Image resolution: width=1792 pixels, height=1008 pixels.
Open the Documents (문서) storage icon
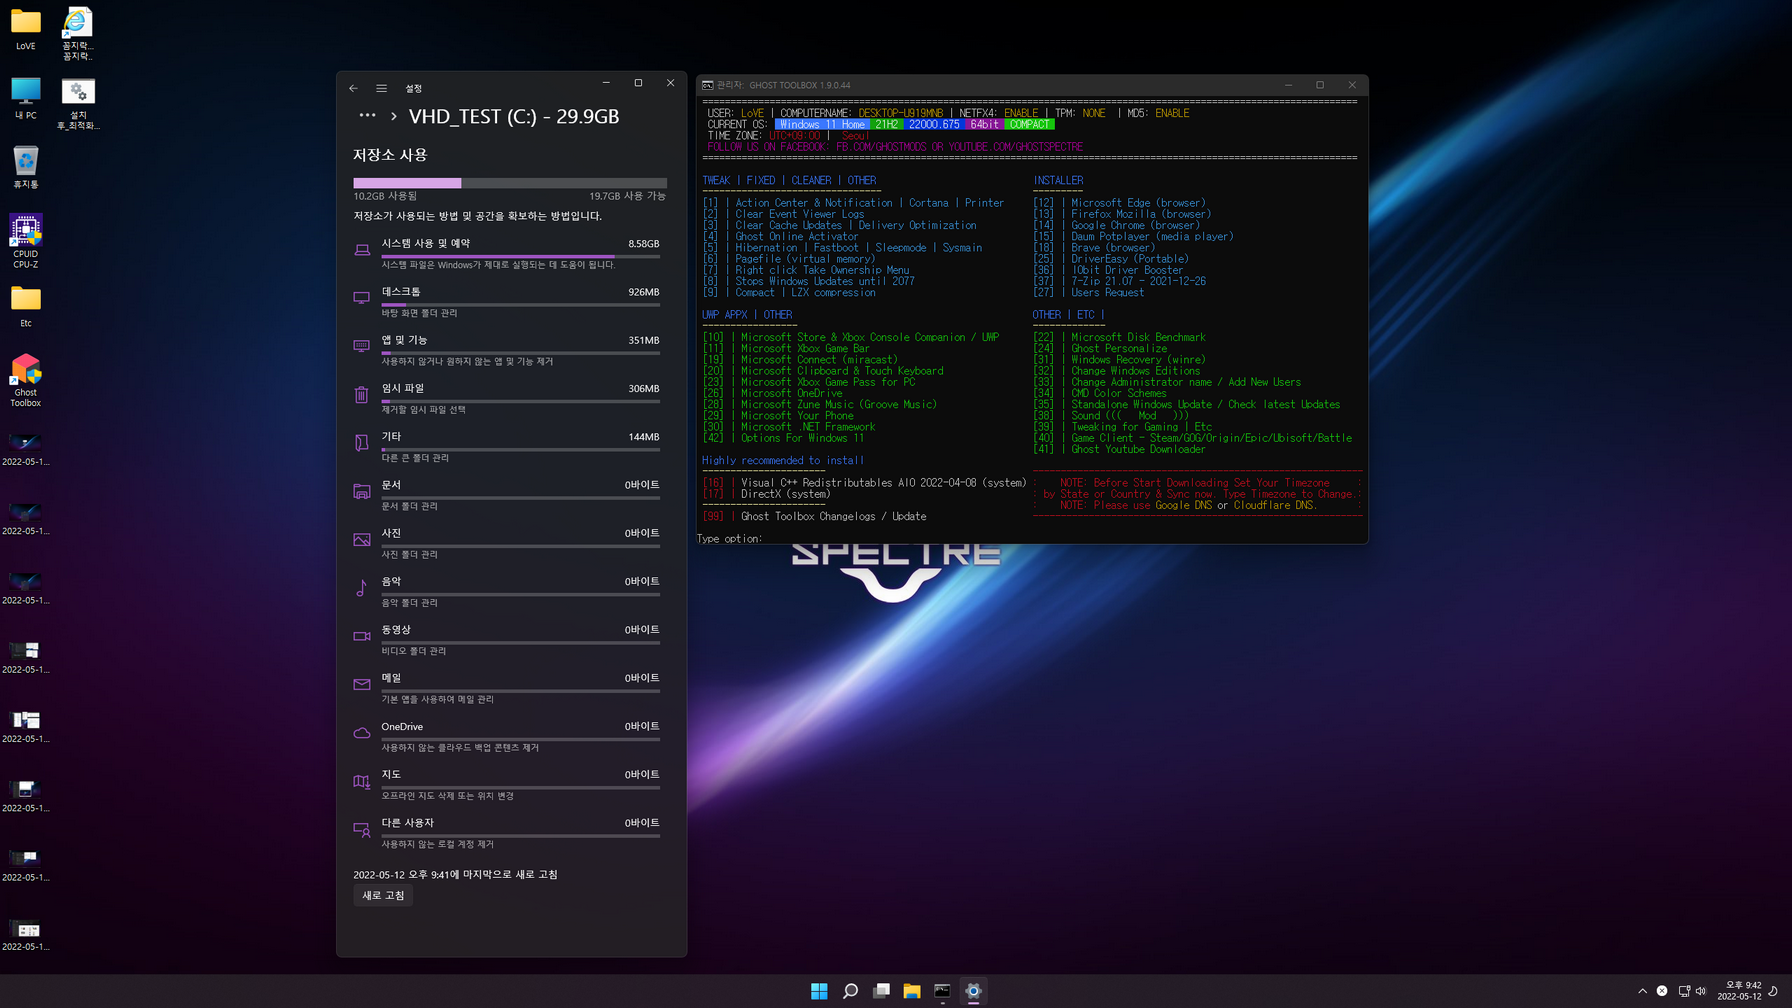(x=362, y=491)
